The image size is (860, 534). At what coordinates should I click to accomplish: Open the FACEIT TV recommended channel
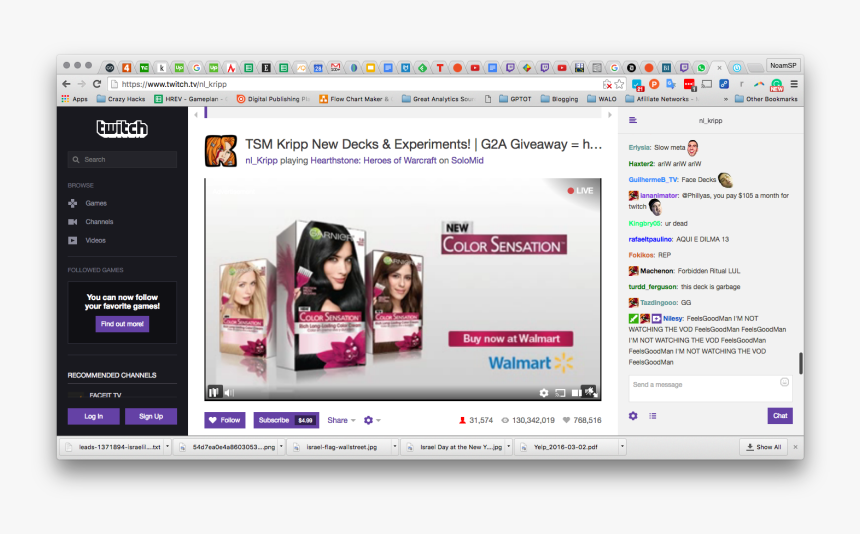pyautogui.click(x=105, y=395)
